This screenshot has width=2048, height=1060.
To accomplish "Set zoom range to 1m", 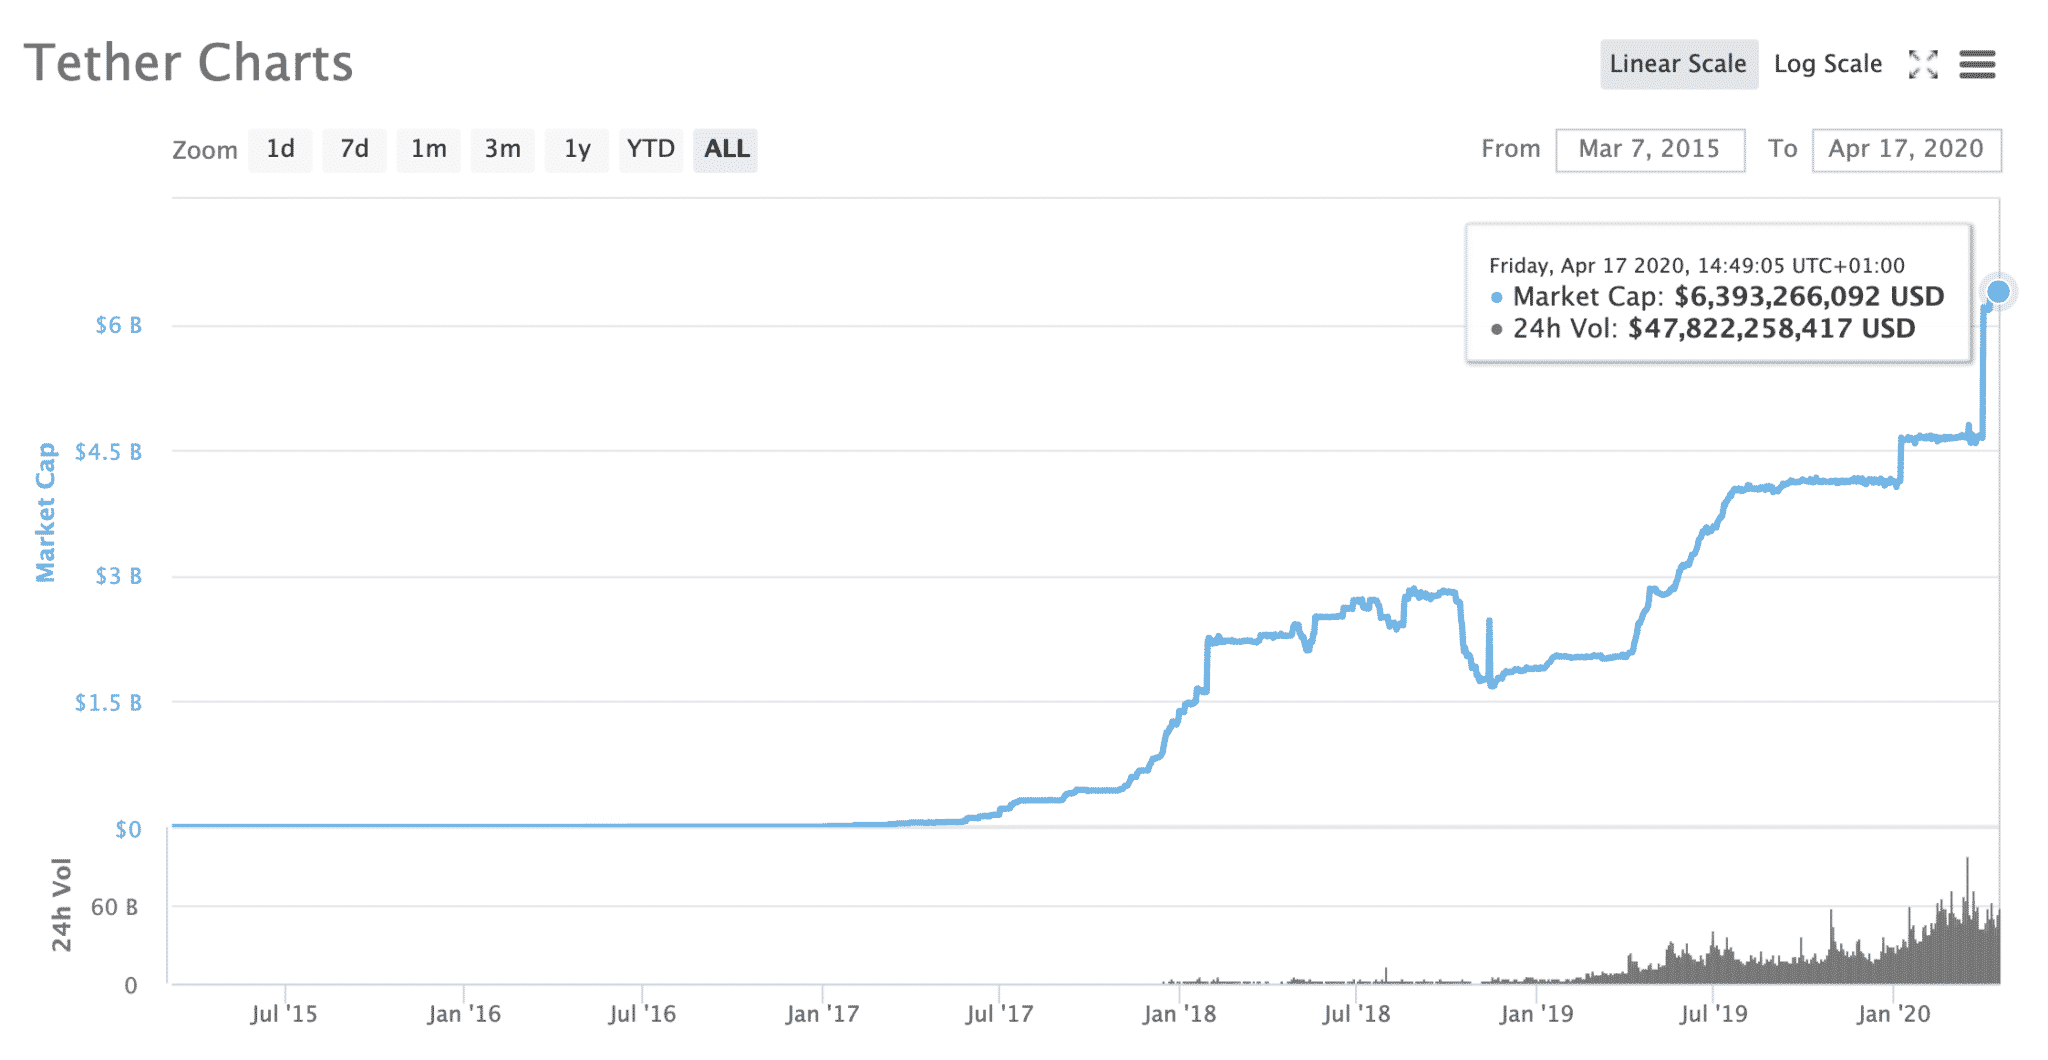I will point(428,150).
